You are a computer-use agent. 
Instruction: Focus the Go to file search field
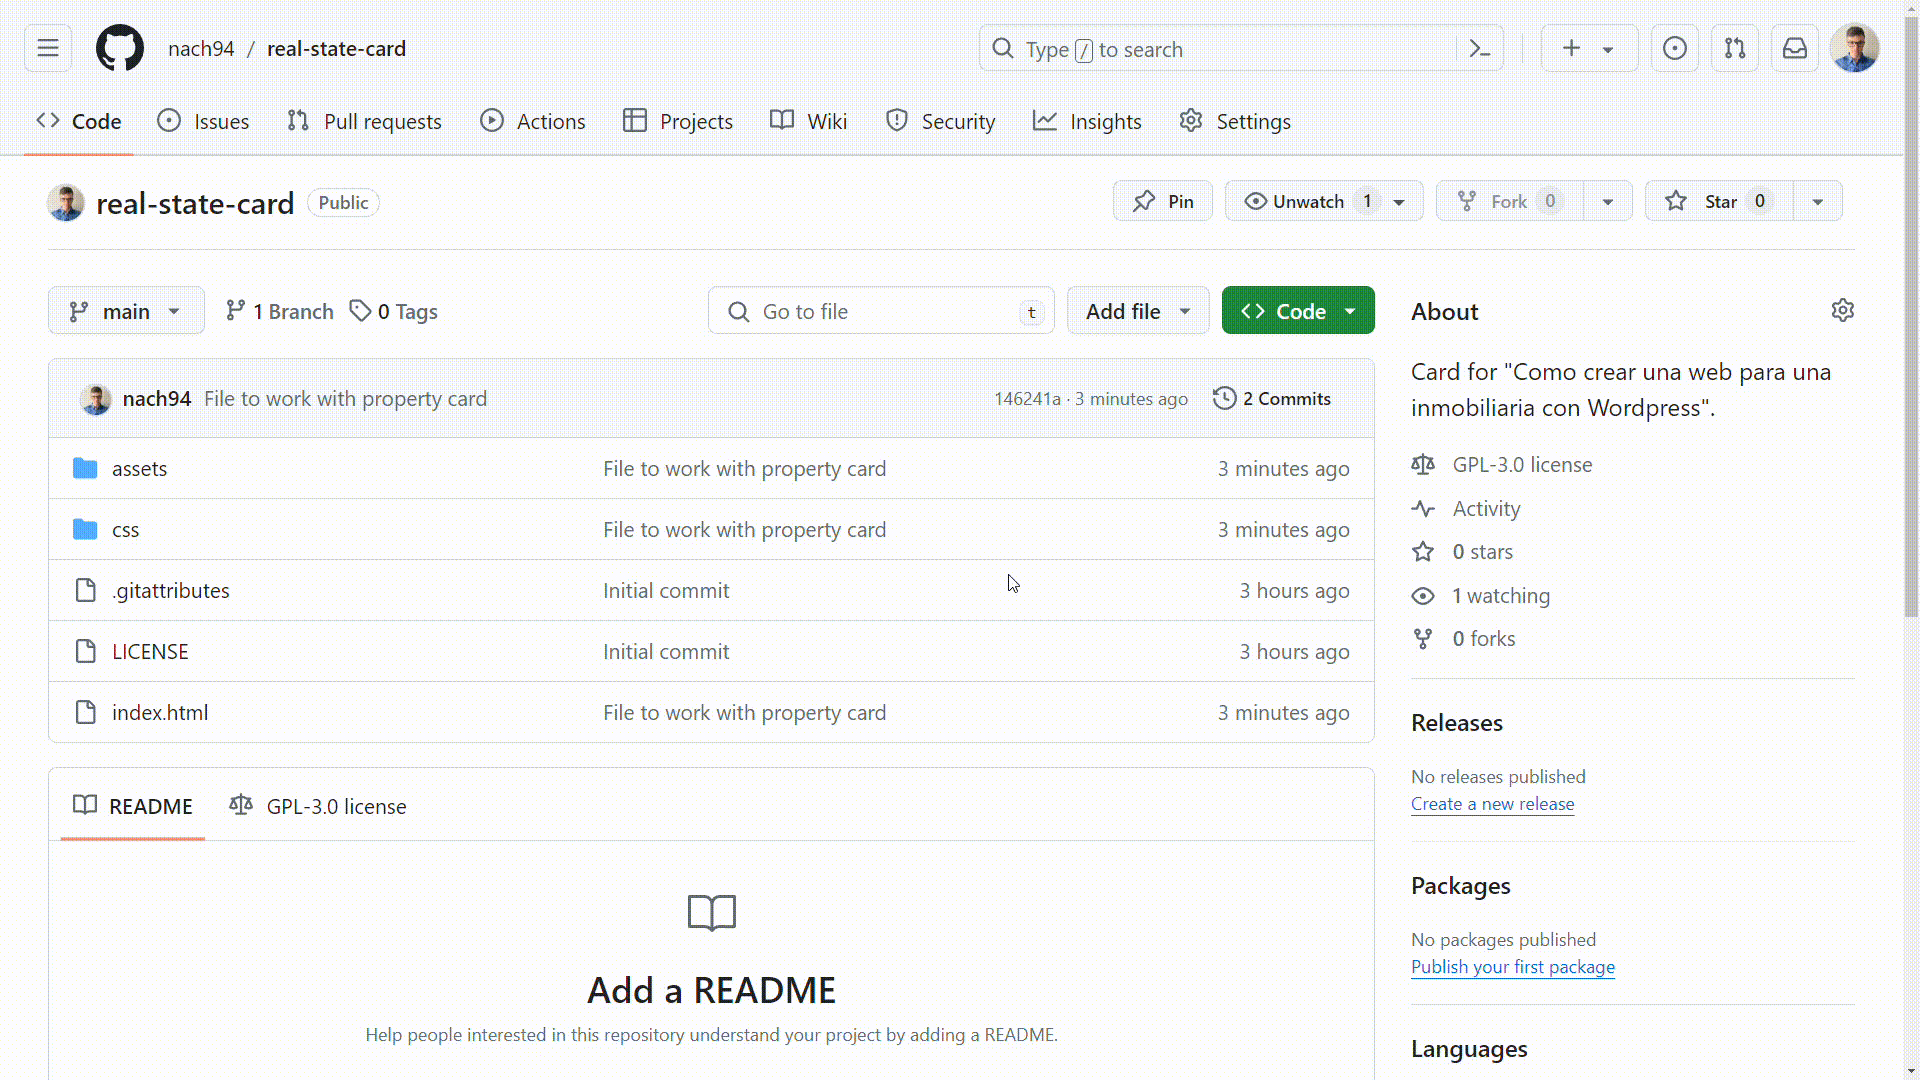881,311
